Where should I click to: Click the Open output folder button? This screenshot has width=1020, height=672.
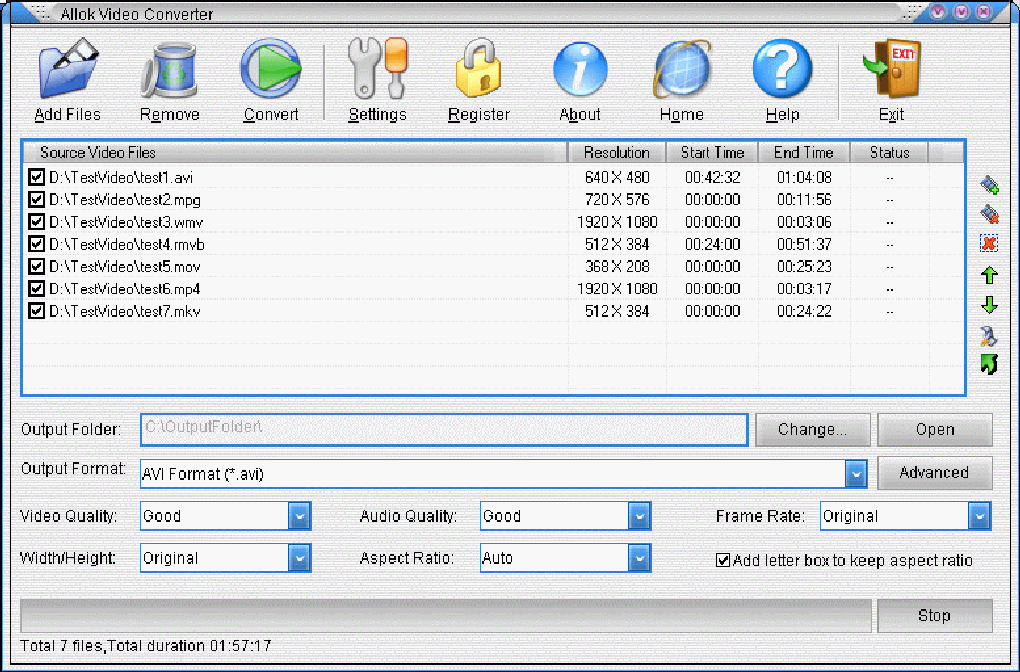[935, 429]
